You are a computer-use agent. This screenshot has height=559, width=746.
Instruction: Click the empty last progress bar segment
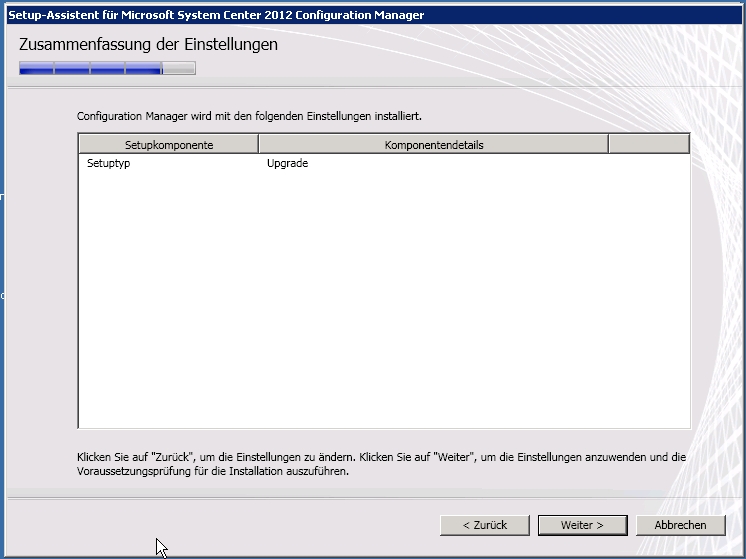[179, 69]
